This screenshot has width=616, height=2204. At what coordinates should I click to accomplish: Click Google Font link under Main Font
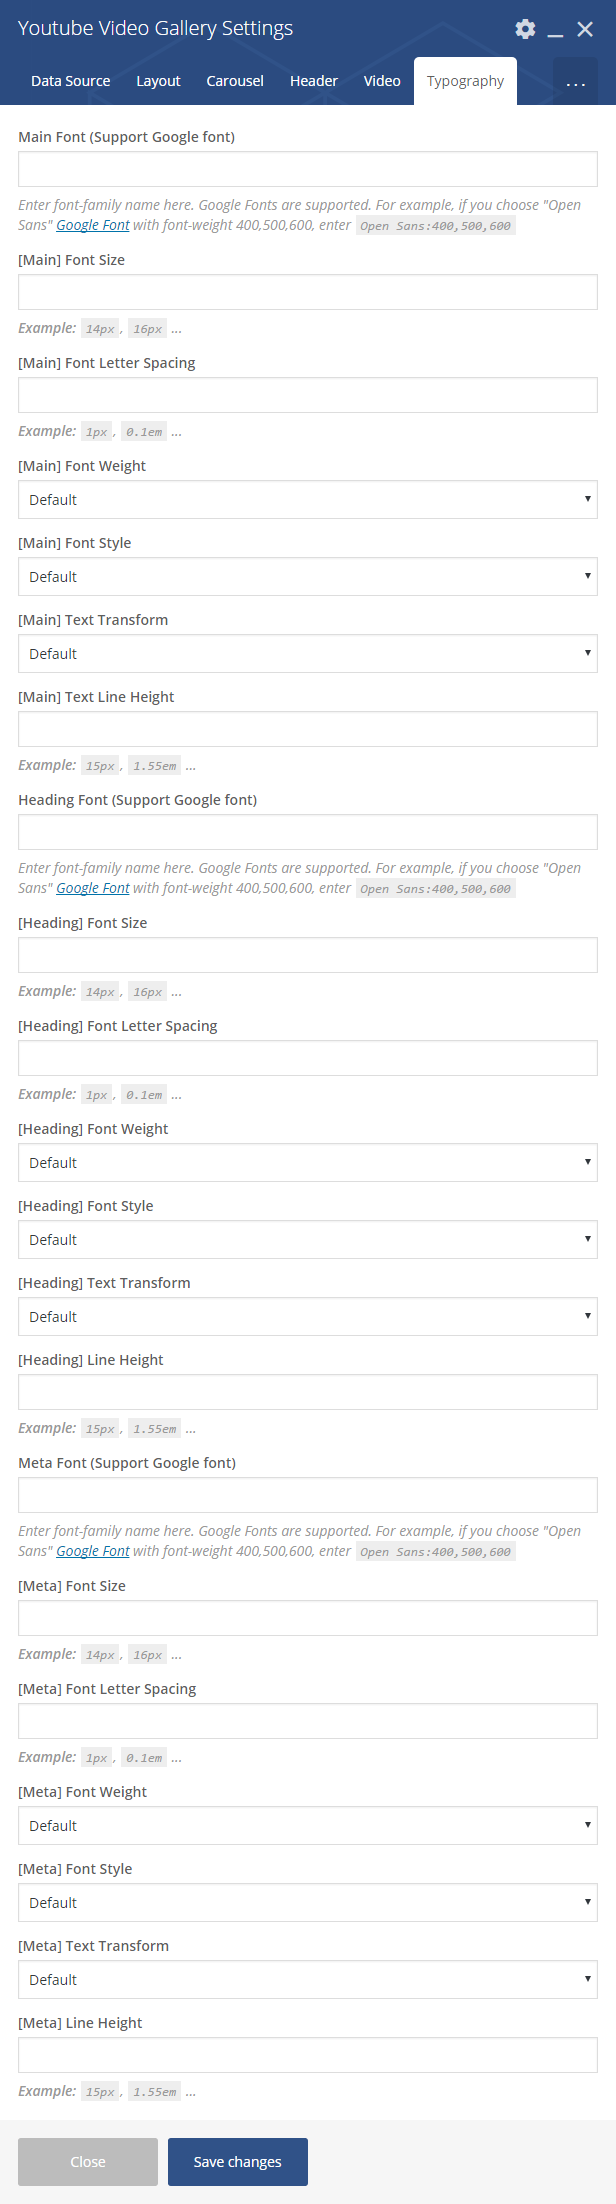93,226
